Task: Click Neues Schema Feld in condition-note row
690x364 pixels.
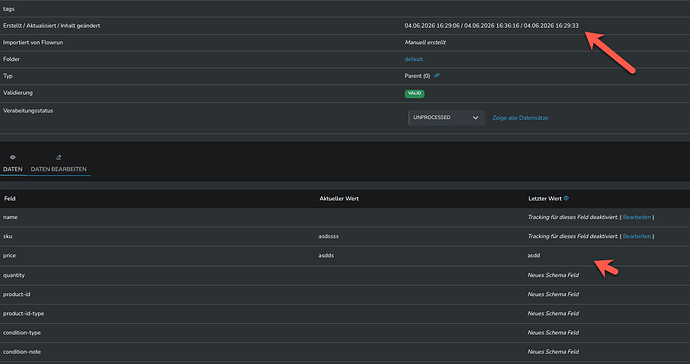Action: pos(553,352)
